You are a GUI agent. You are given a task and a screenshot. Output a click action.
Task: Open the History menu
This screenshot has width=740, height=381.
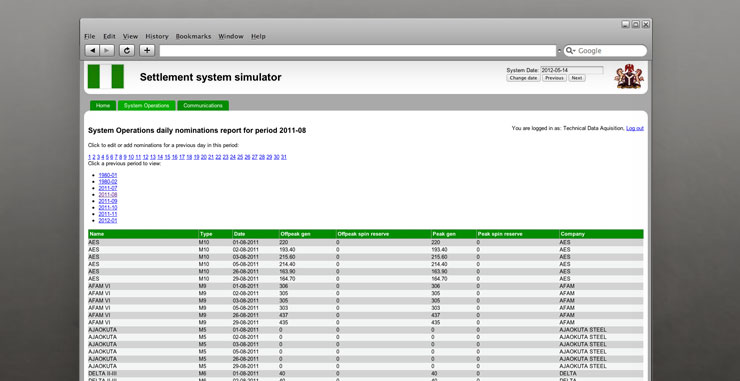click(157, 36)
